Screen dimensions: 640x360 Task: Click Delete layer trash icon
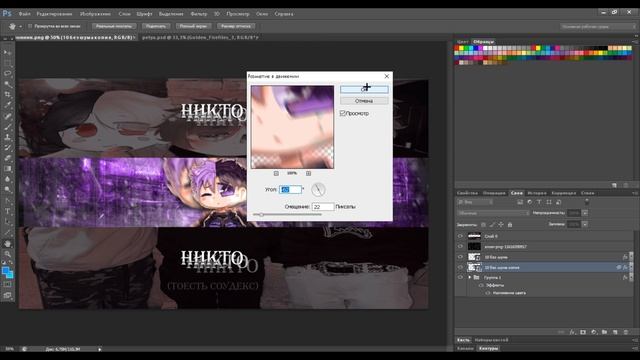(626, 332)
